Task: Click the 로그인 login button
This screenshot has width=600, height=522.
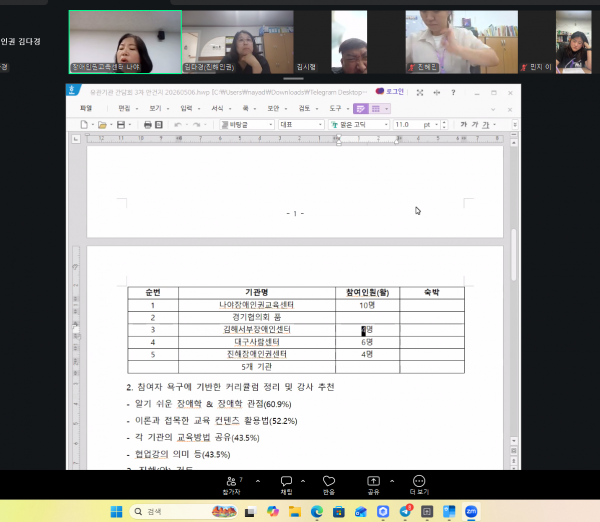Action: click(x=390, y=91)
